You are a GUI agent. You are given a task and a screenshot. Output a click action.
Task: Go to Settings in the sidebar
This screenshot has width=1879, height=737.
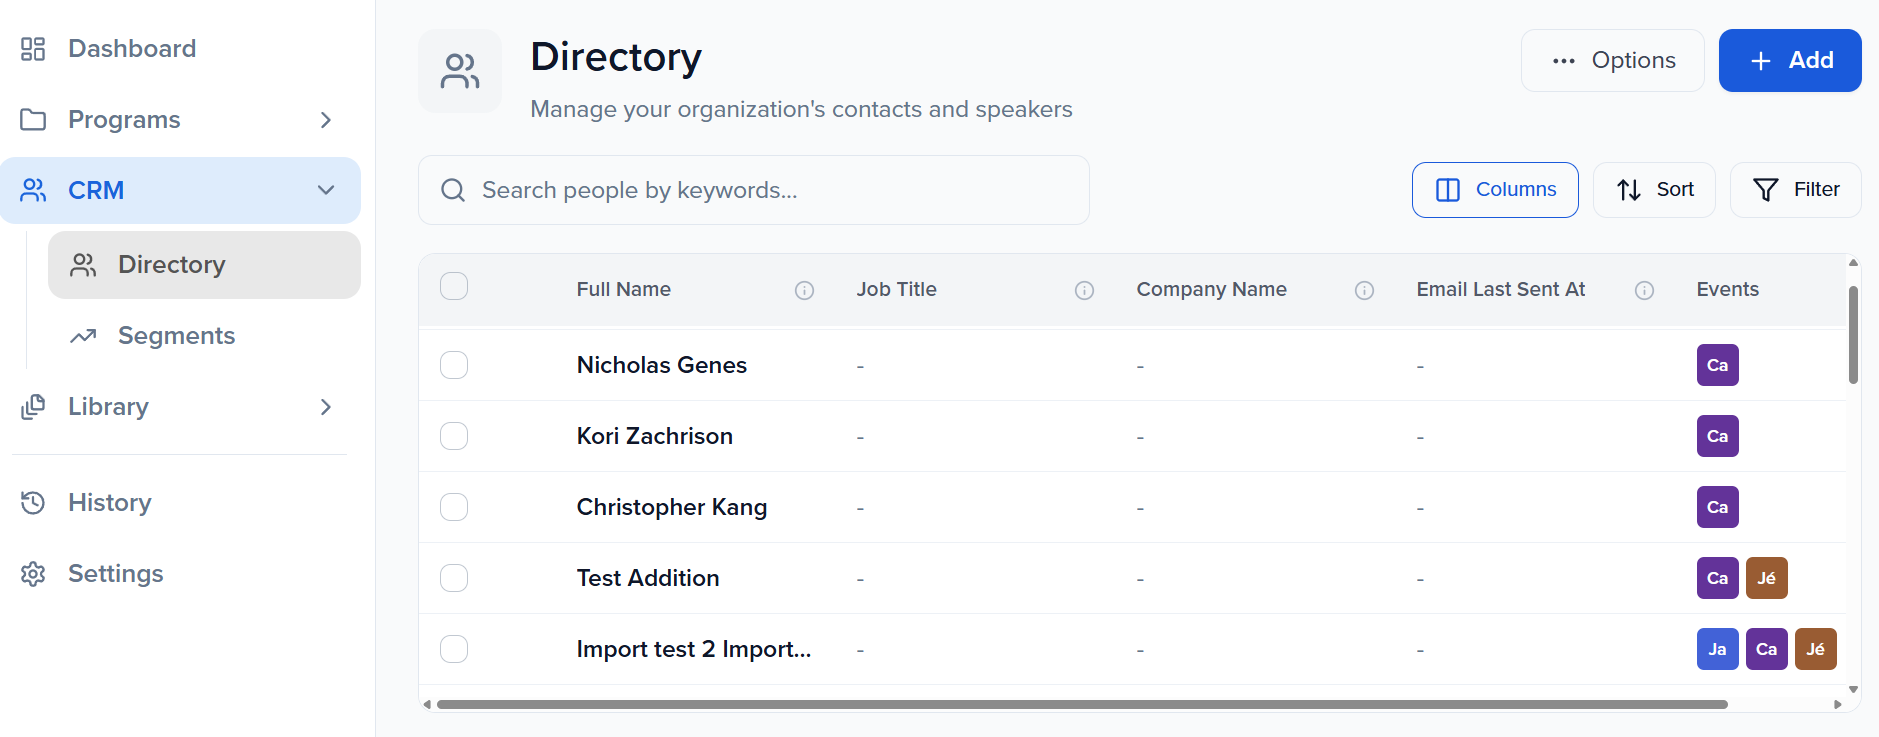[x=115, y=574]
